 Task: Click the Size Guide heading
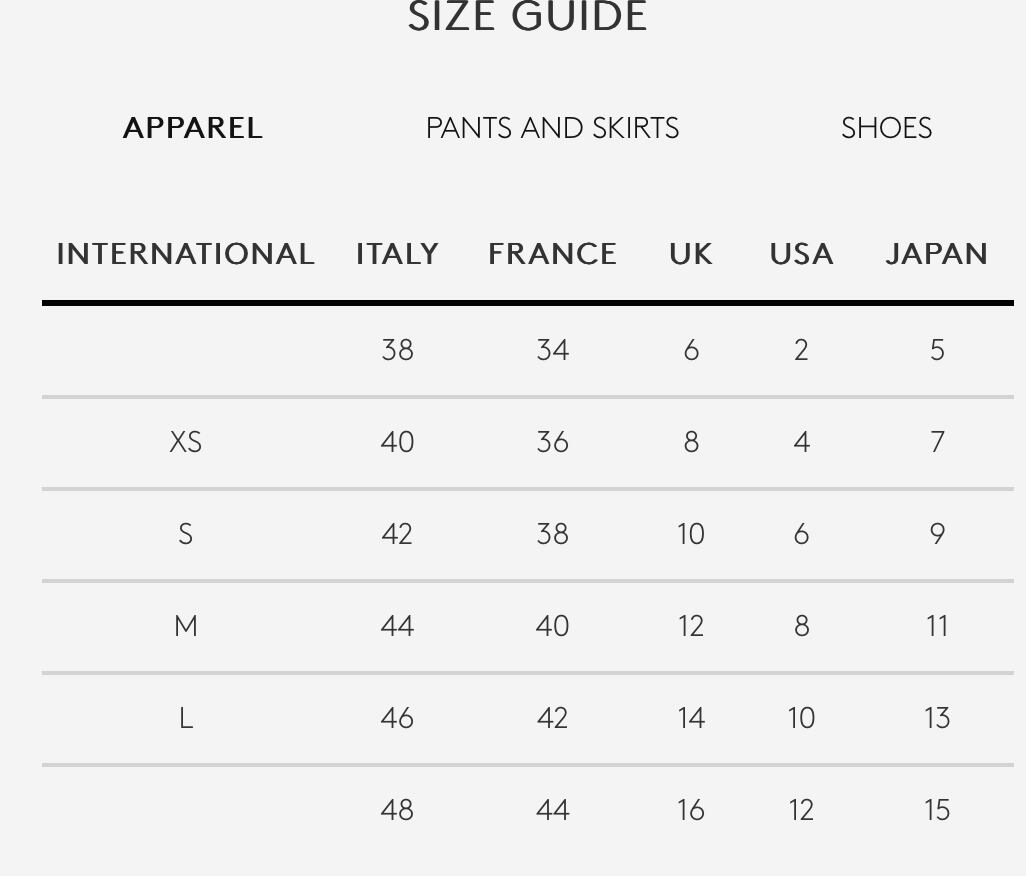pos(527,18)
